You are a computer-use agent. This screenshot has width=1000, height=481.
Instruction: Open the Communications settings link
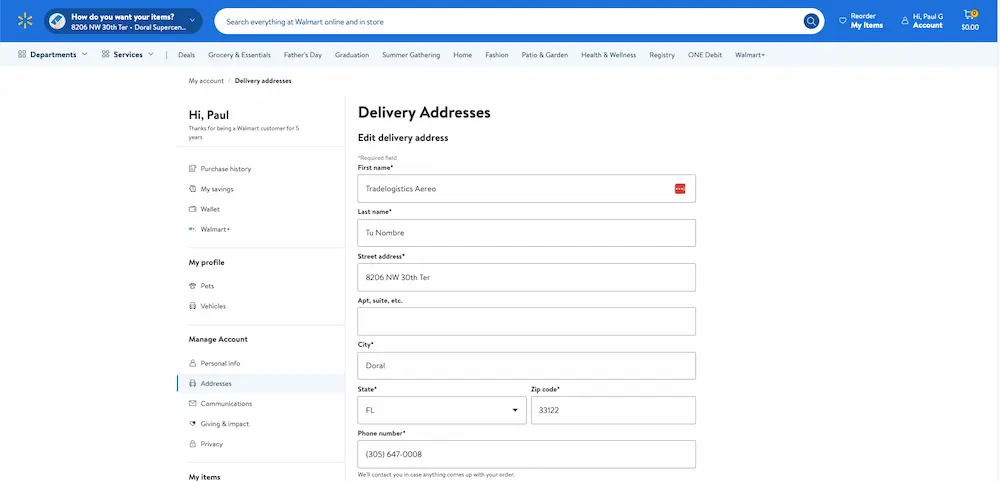226,404
